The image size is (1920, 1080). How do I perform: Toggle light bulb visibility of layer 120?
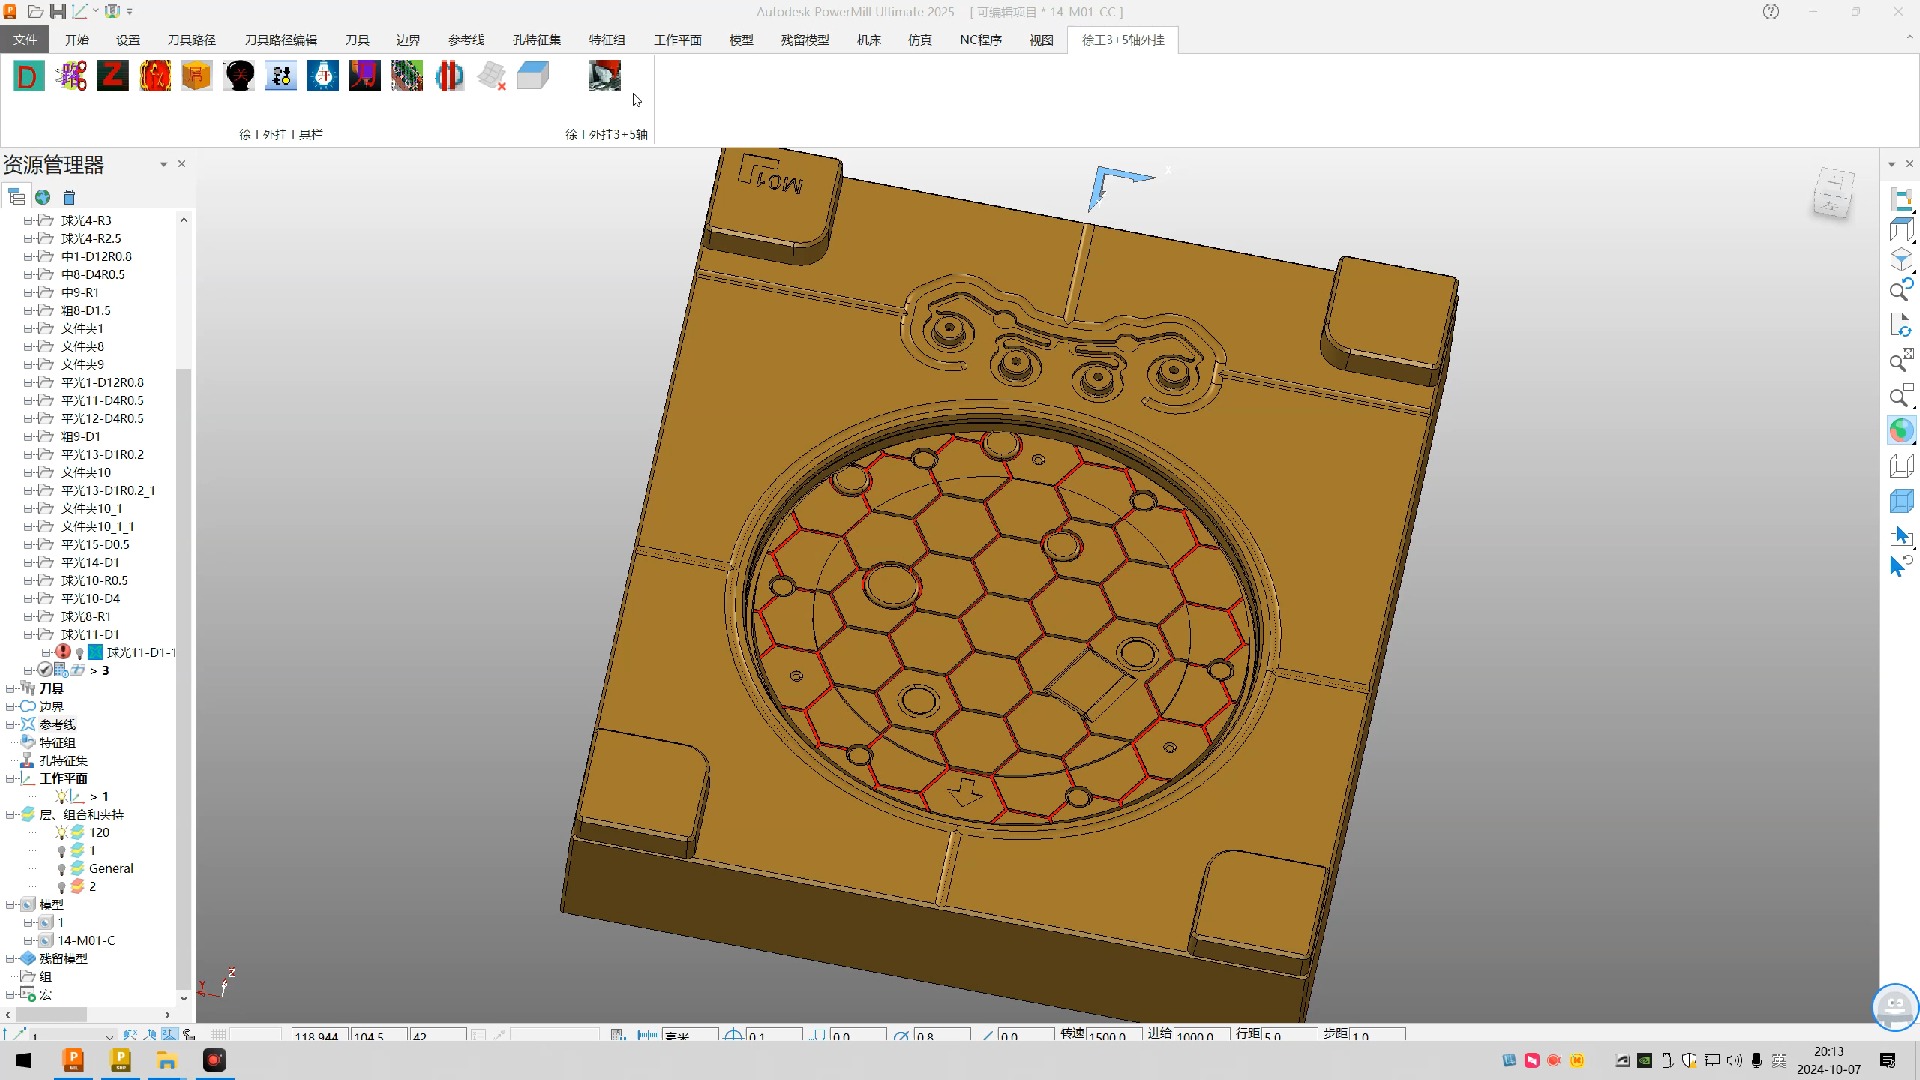coord(61,833)
